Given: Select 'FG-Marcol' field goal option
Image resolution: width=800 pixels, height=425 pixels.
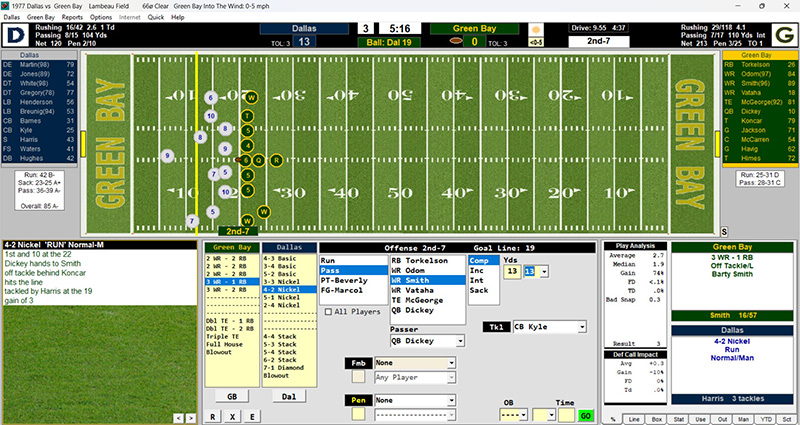Looking at the screenshot, I should (354, 290).
